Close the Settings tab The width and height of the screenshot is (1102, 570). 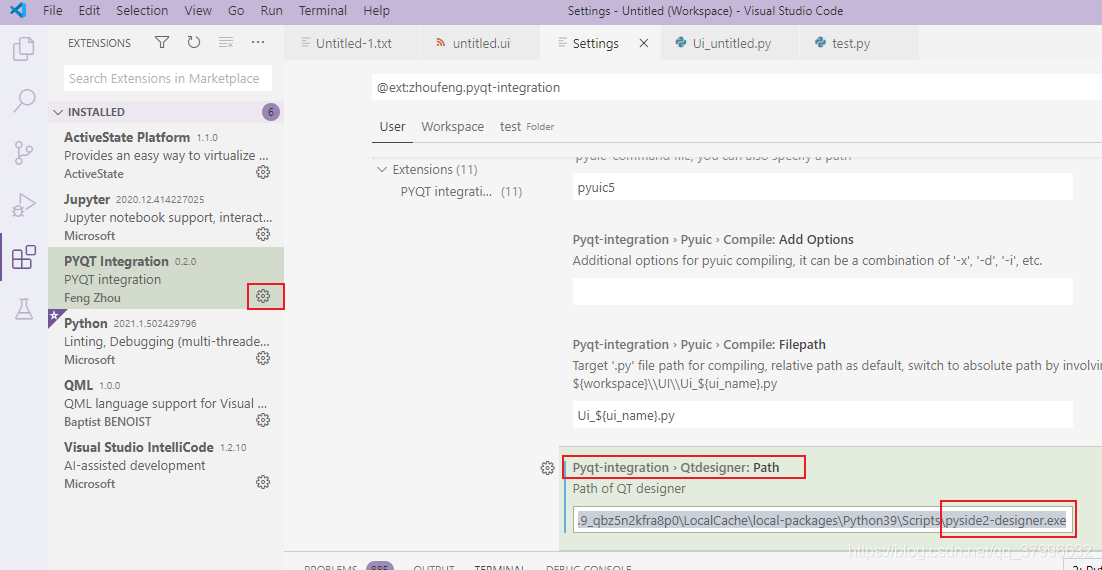coord(644,44)
